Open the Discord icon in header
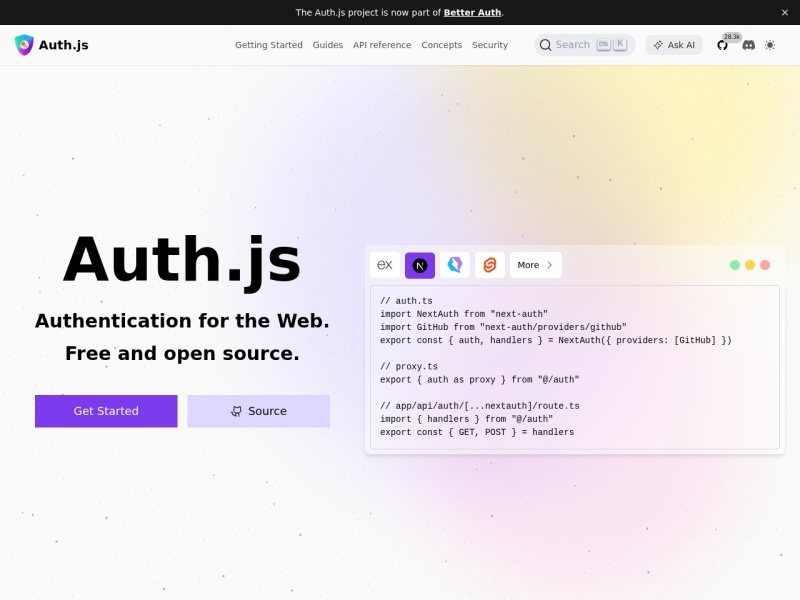 tap(748, 45)
